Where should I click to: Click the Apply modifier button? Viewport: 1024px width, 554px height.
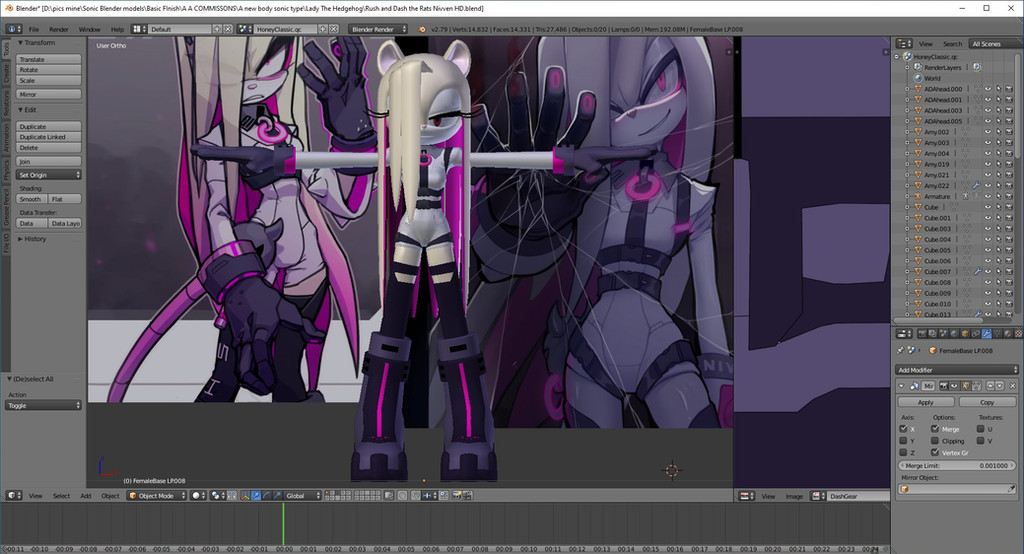pyautogui.click(x=925, y=402)
